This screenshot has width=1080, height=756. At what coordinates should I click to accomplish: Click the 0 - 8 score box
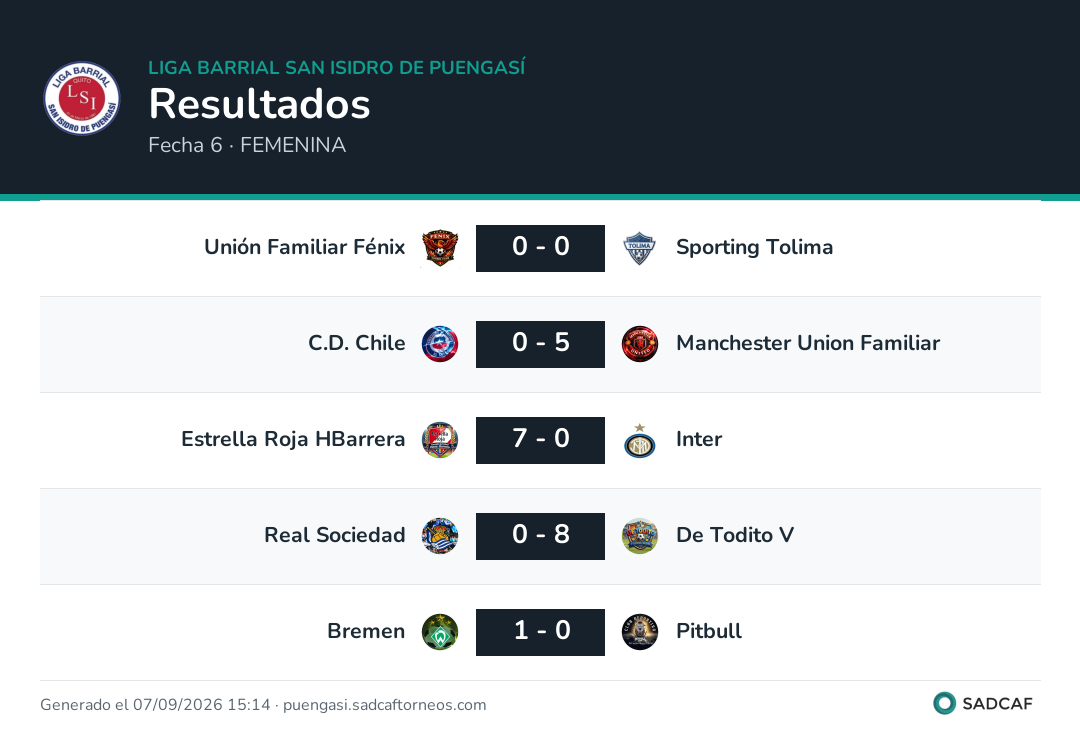pyautogui.click(x=541, y=536)
